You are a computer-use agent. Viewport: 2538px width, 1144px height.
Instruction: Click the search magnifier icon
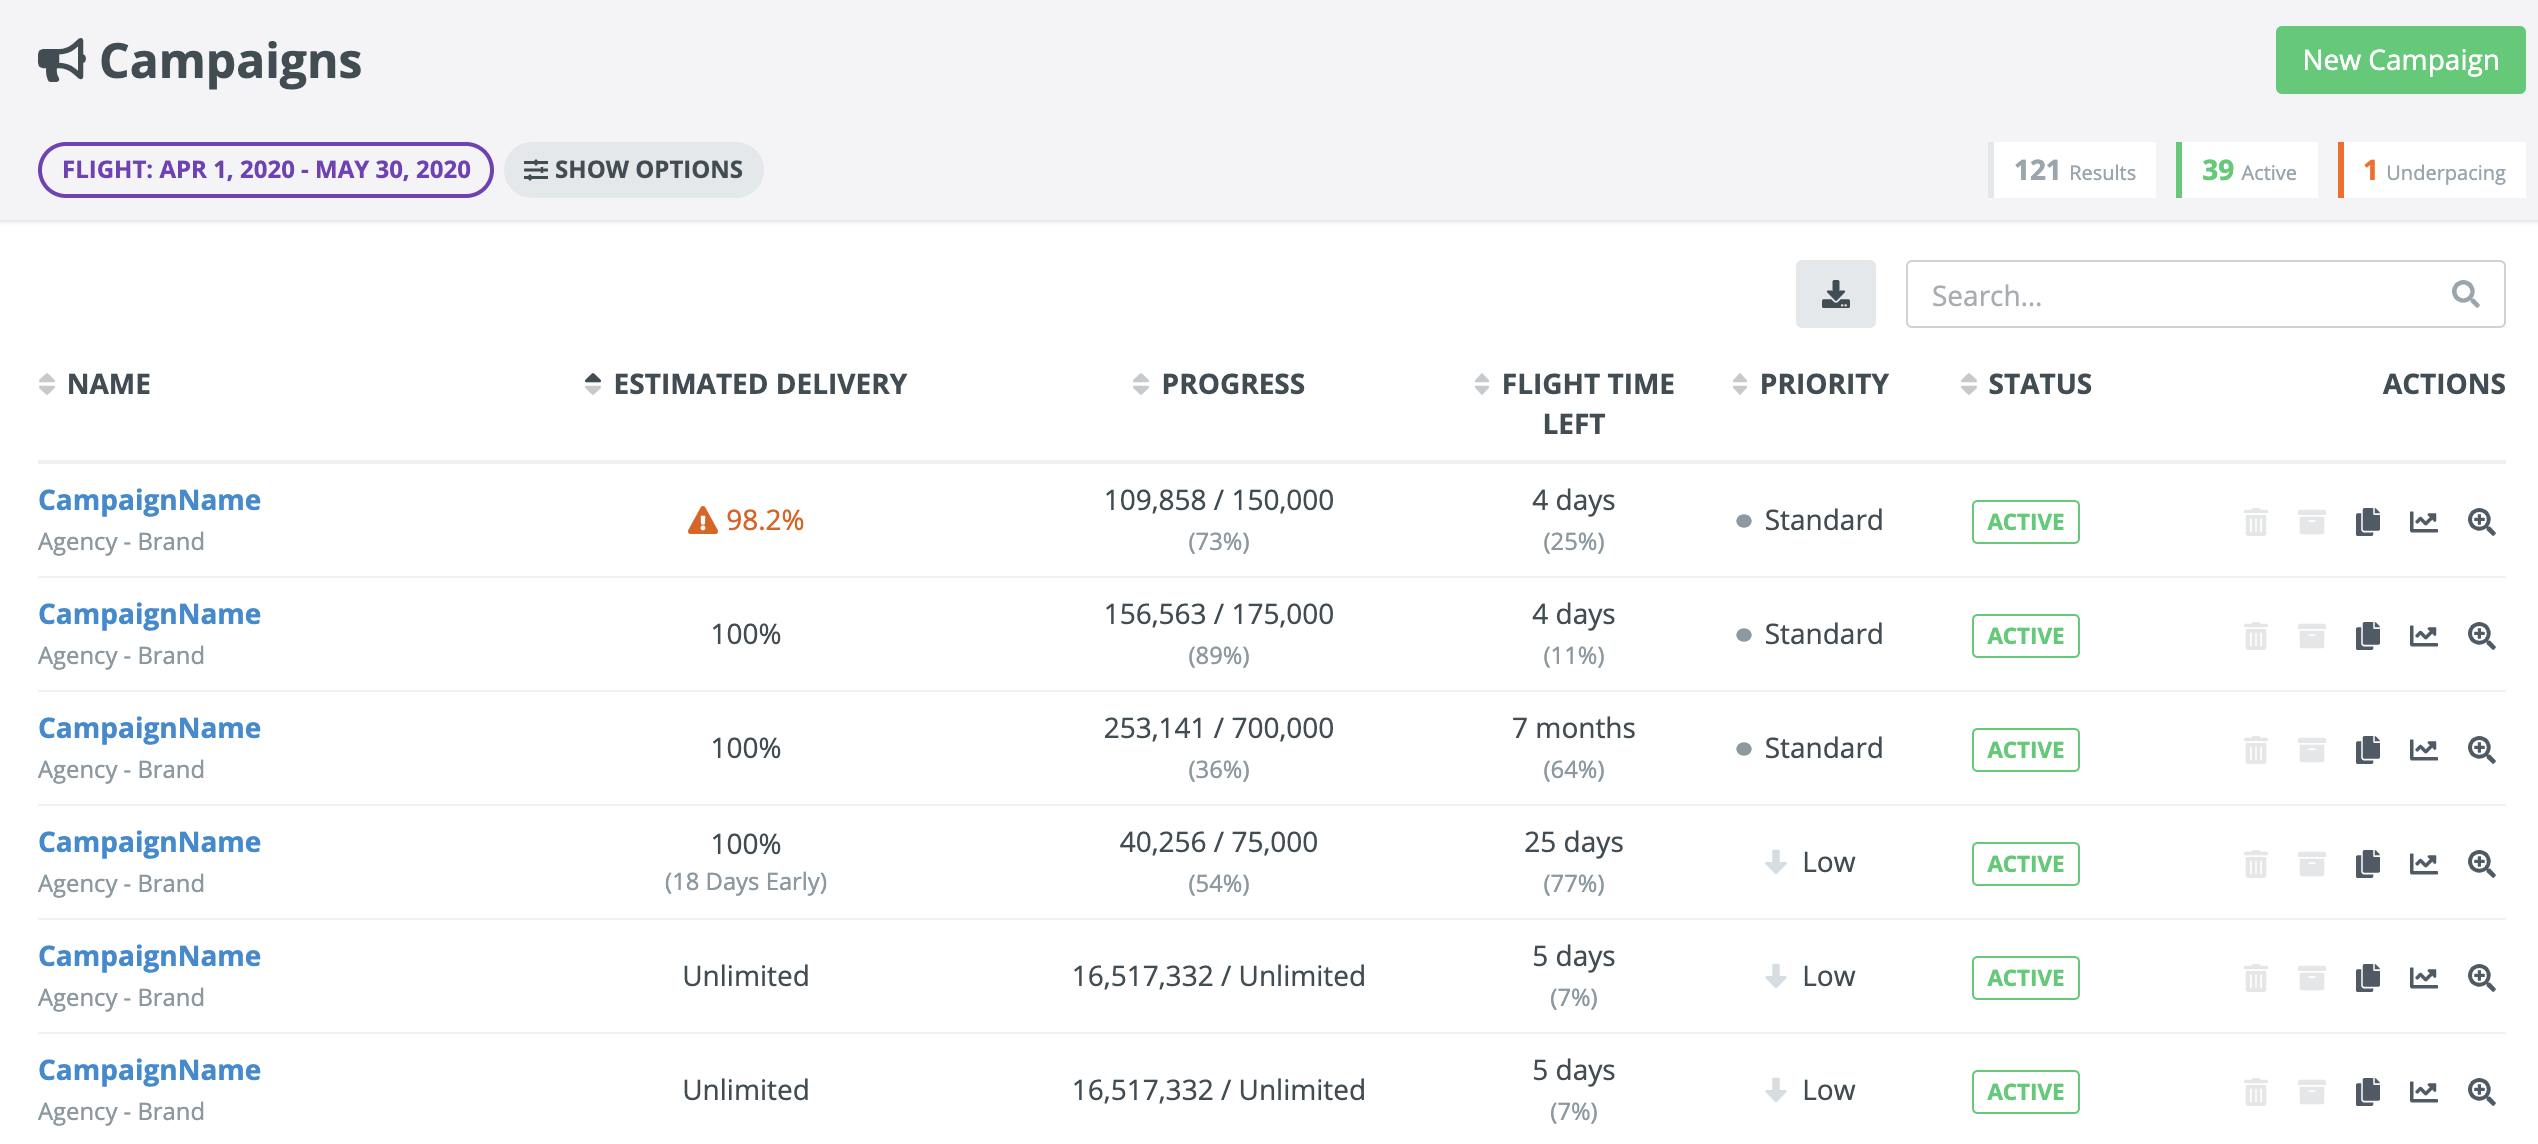(2465, 294)
